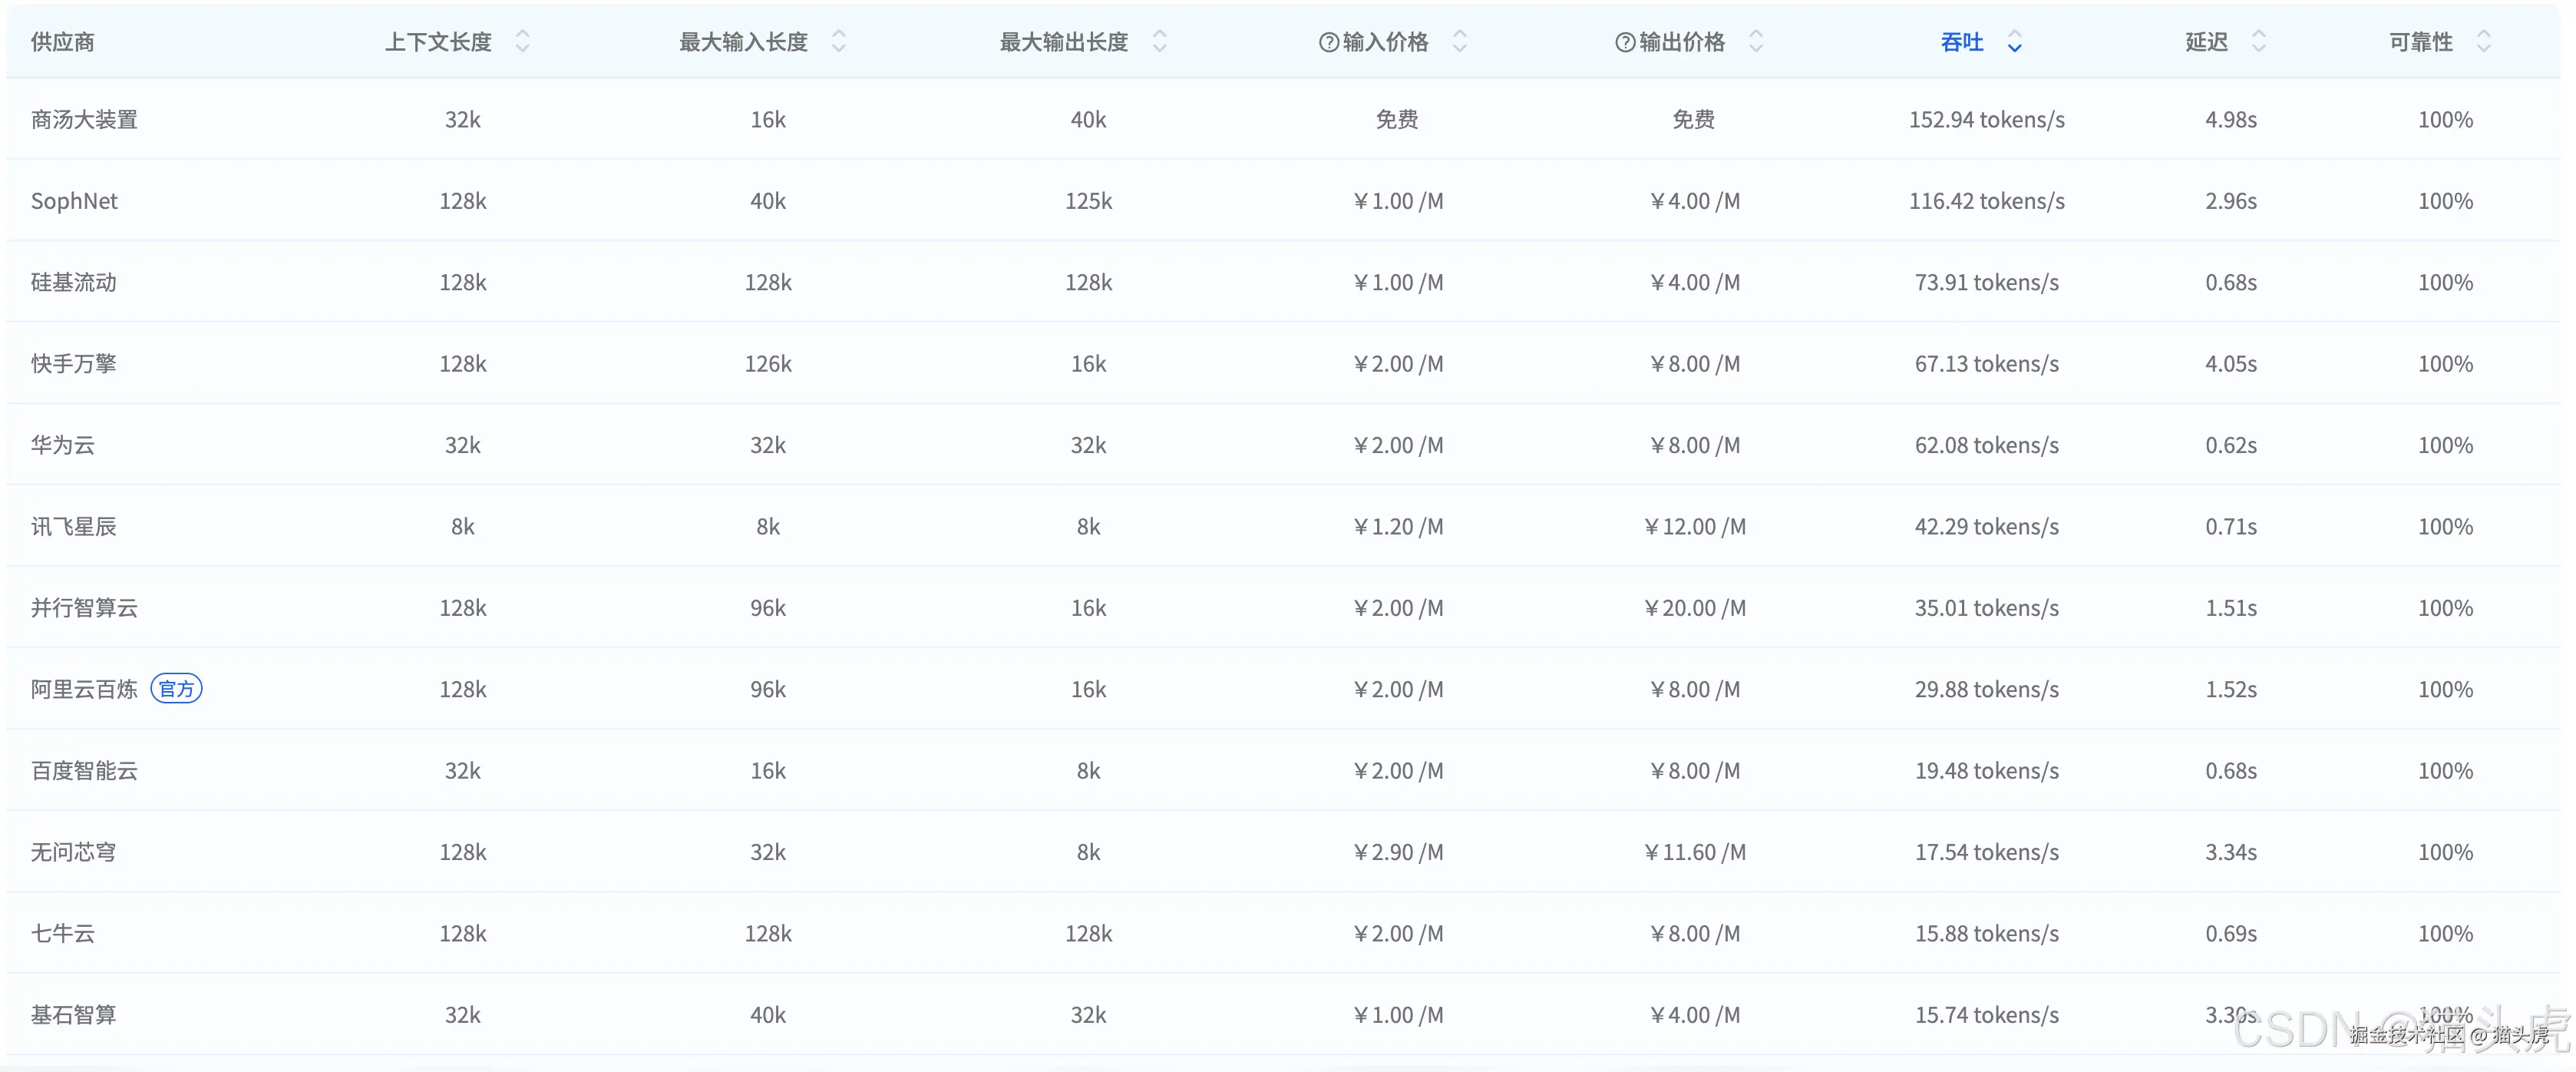This screenshot has width=2576, height=1072.
Task: Open the 七牛云 provider entry
Action: (x=62, y=933)
